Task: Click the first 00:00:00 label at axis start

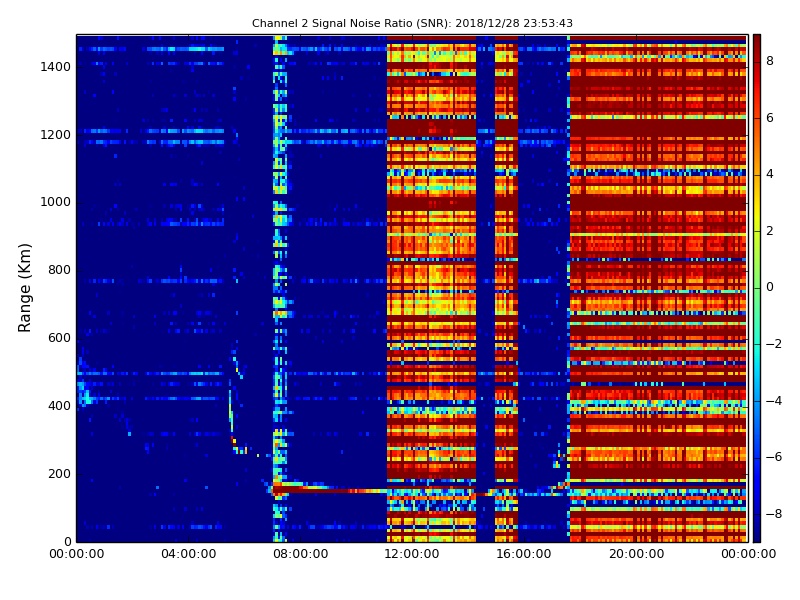Action: 77,554
